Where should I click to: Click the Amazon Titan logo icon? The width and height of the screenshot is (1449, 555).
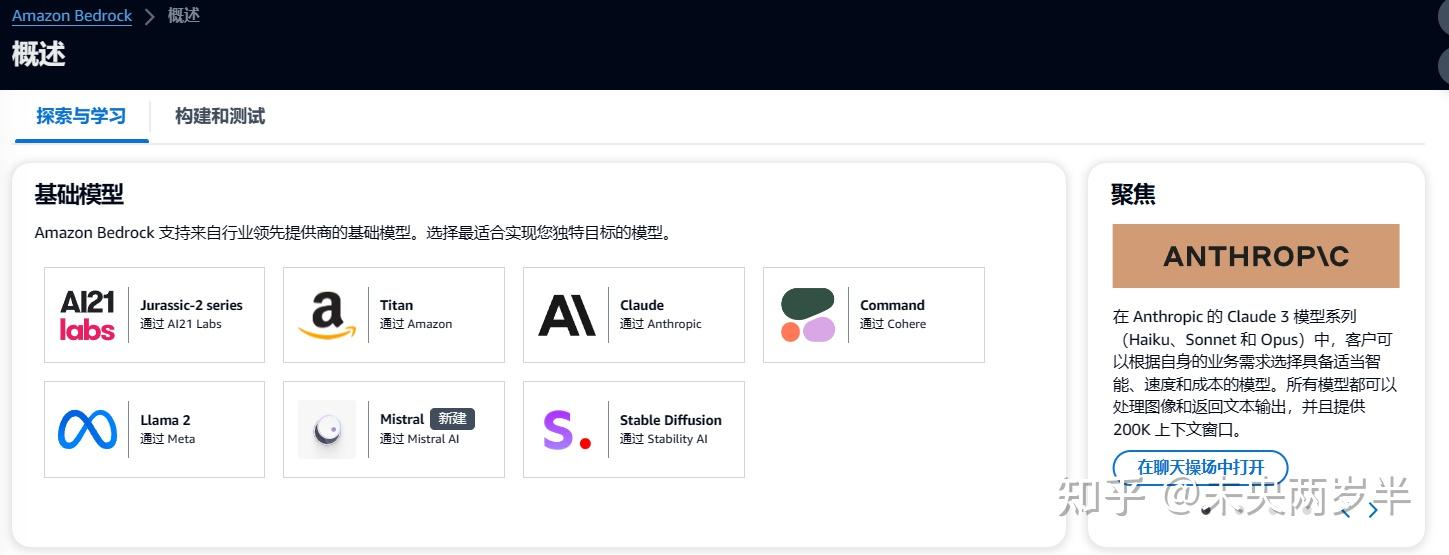pos(327,315)
